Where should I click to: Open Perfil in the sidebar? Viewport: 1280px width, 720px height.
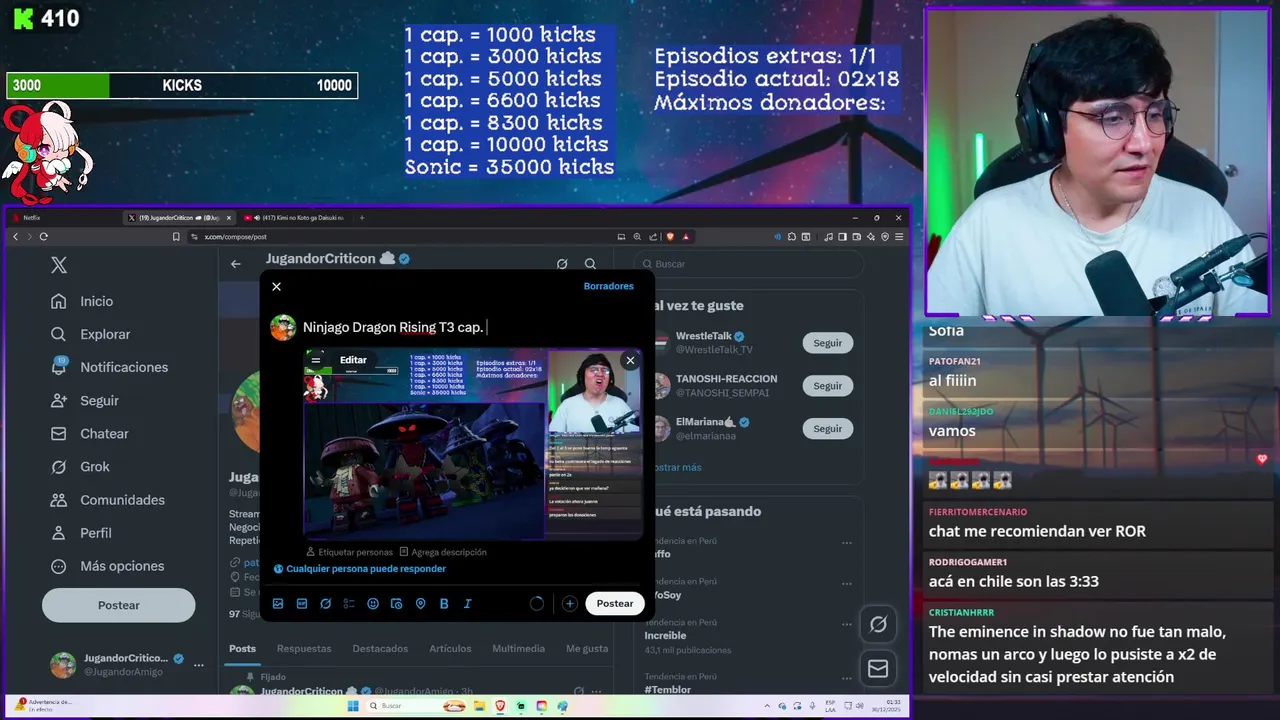pos(82,533)
